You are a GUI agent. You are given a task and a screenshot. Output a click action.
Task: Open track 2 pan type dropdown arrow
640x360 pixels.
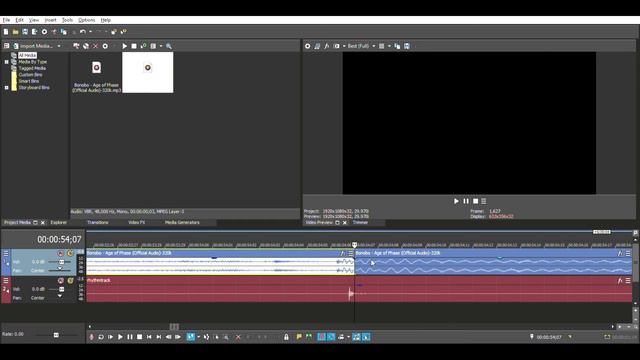(x=60, y=296)
